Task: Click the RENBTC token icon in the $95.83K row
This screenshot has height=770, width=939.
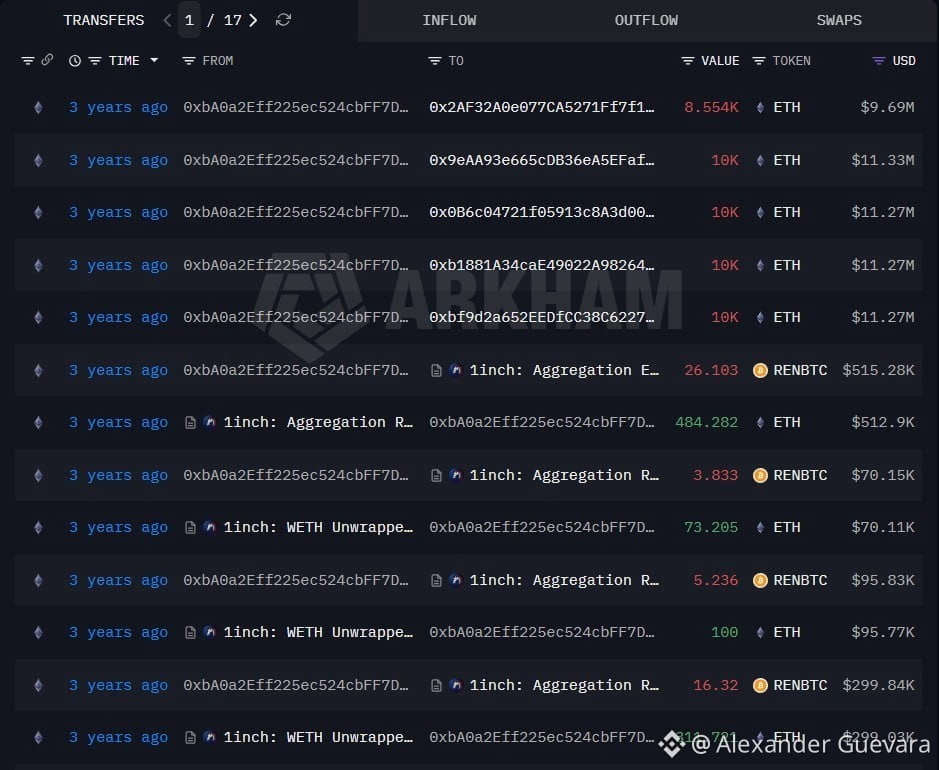Action: click(760, 580)
